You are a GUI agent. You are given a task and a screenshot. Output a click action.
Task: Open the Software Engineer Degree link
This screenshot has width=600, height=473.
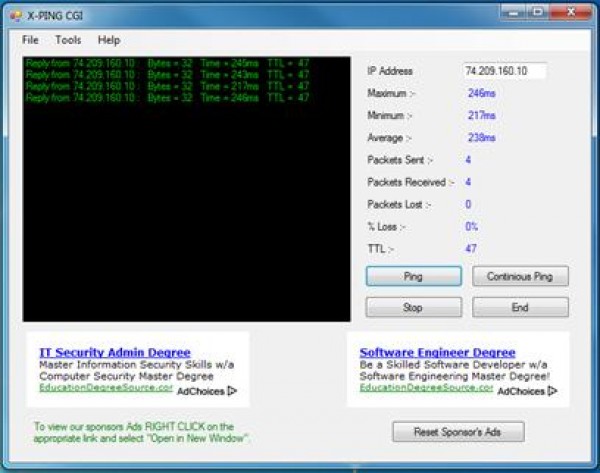click(437, 352)
